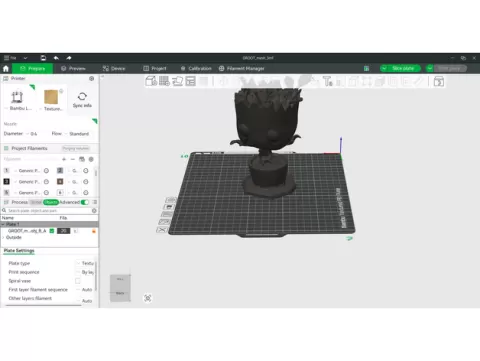
Task: Click filament 3 black color swatch
Action: [6, 182]
